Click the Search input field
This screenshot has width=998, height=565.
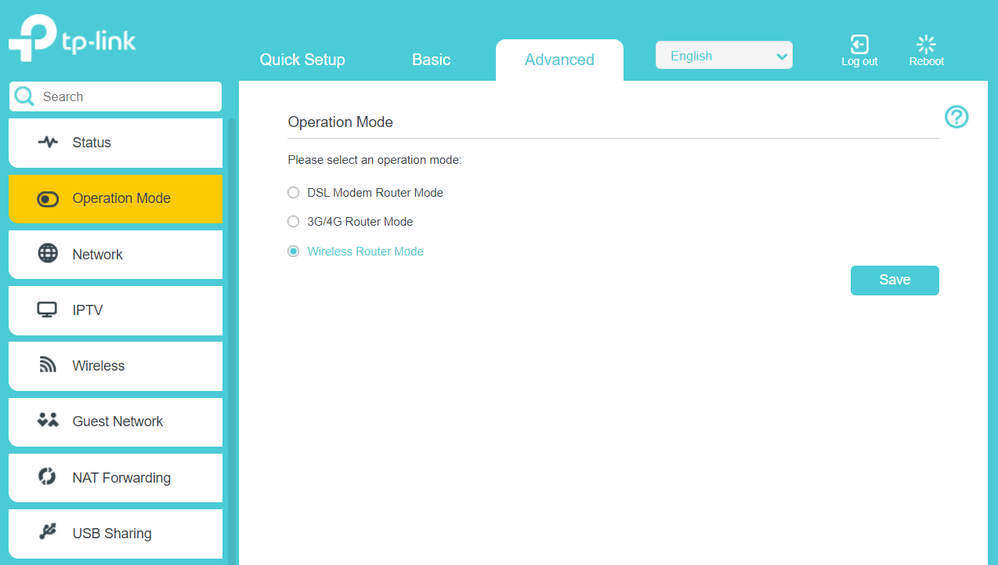click(127, 97)
